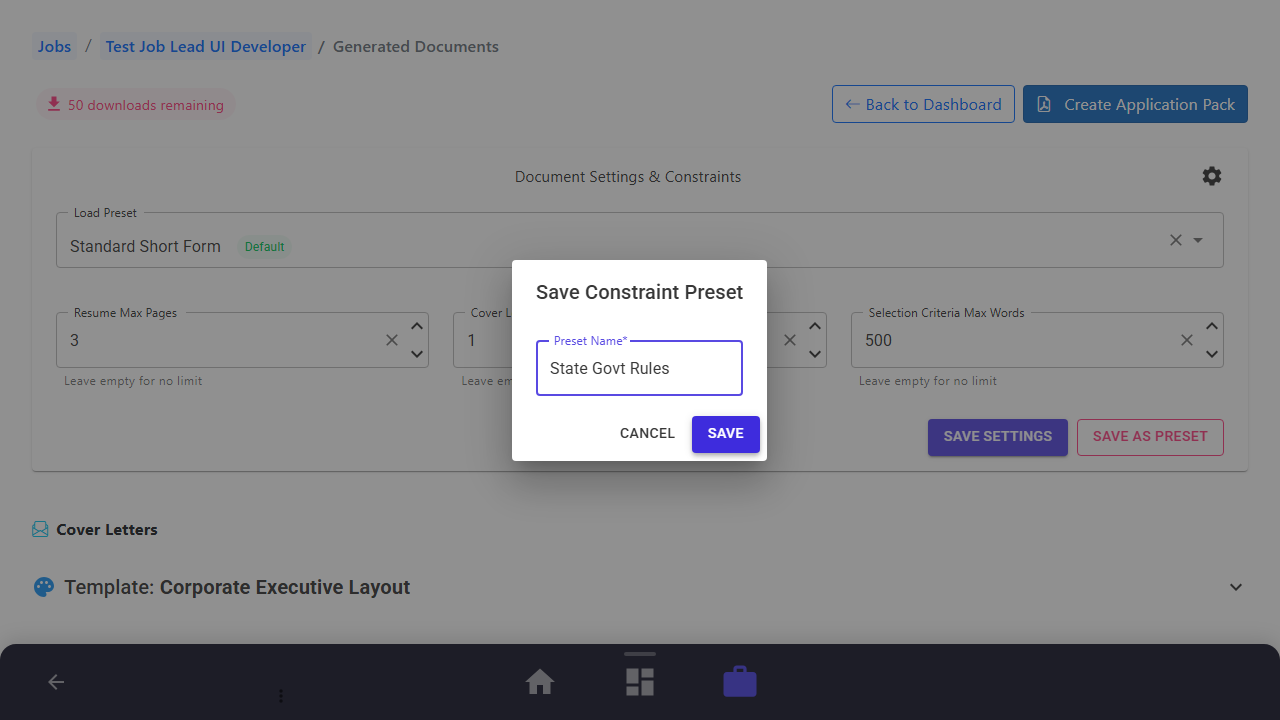Decrease Resume Max Pages with down arrow
This screenshot has height=720, width=1280.
point(417,354)
